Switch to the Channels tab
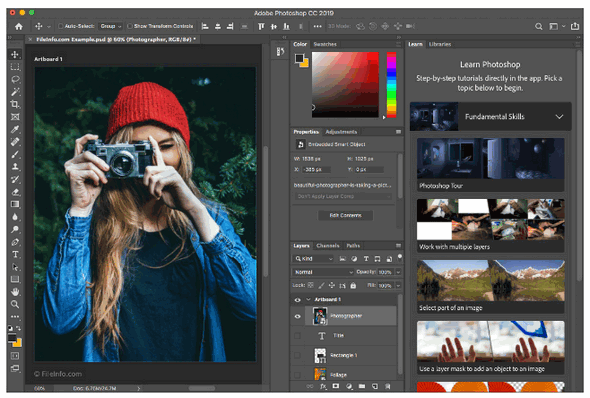The height and width of the screenshot is (398, 590). click(x=328, y=246)
